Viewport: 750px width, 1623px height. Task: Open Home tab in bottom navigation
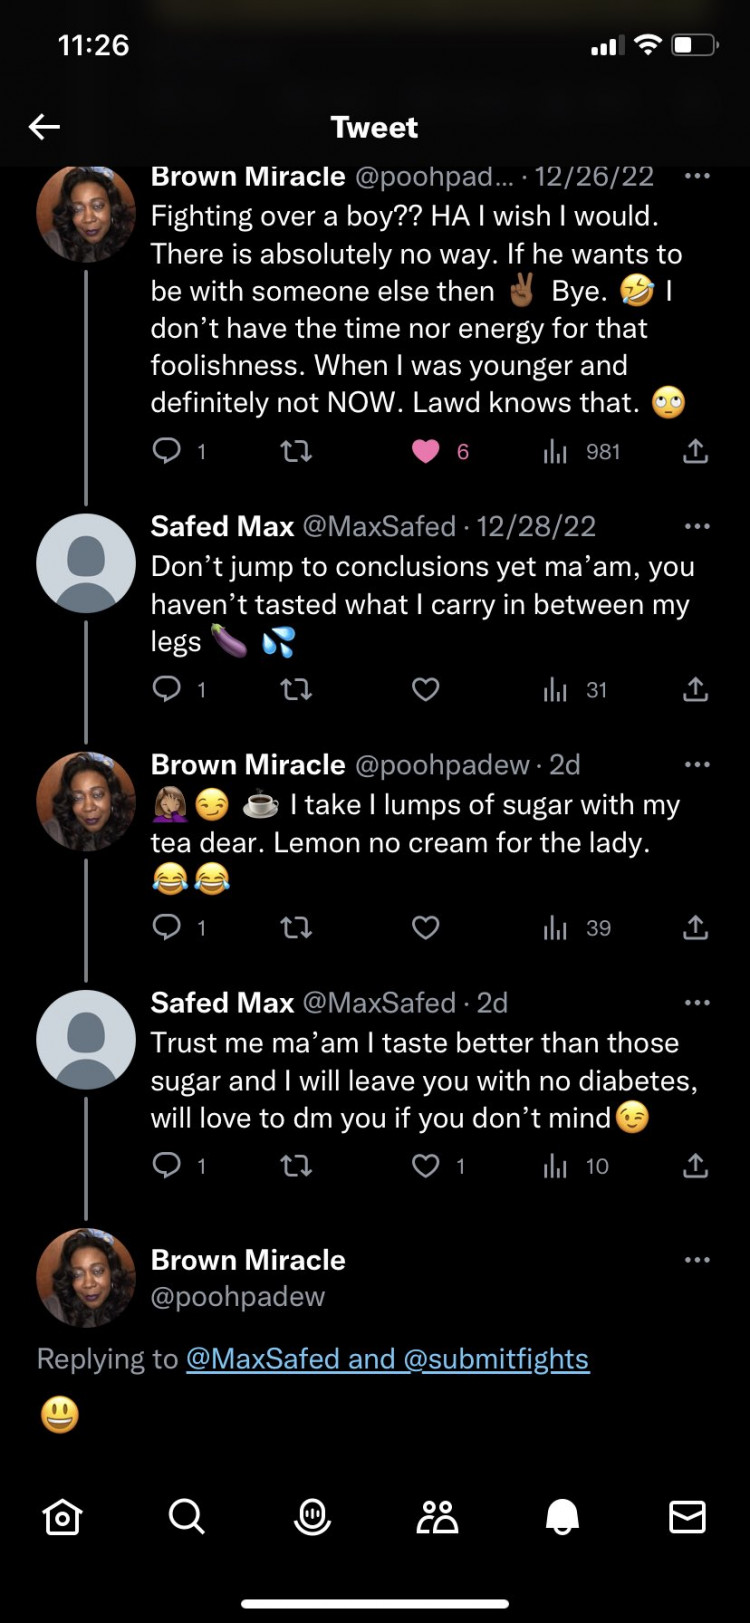tap(62, 1517)
